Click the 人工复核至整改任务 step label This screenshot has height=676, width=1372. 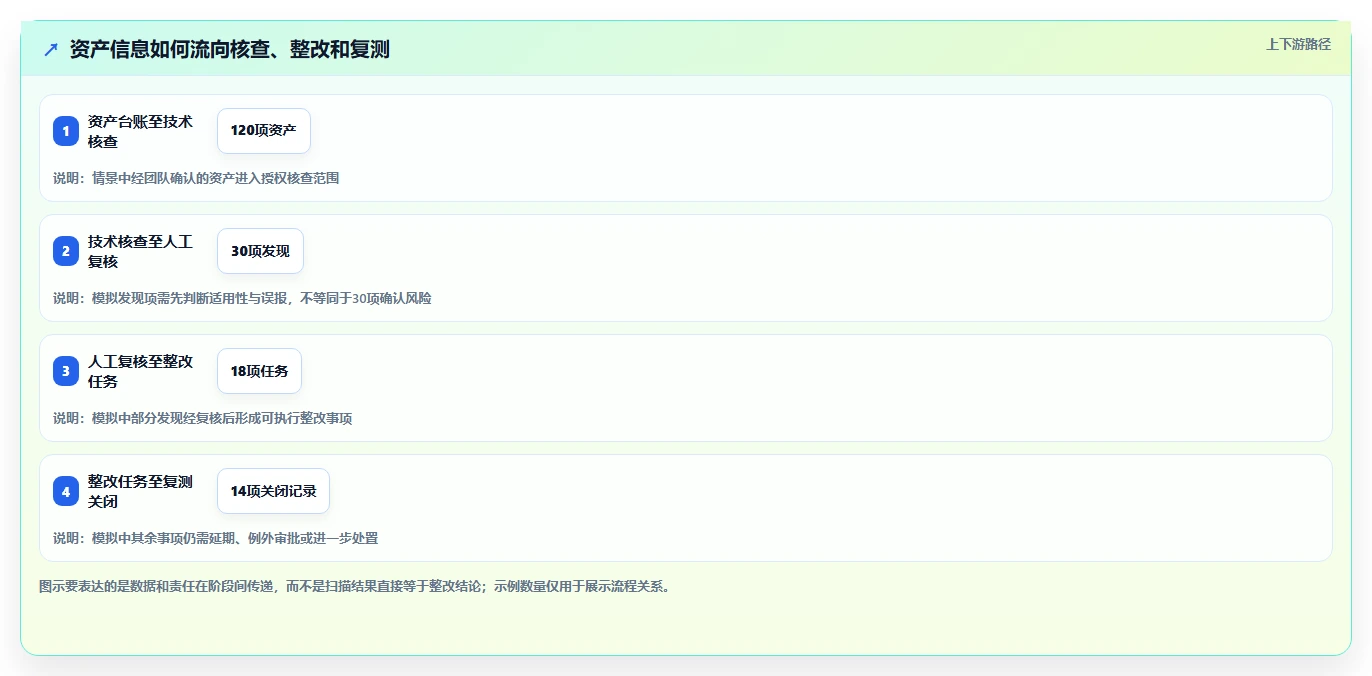[141, 371]
